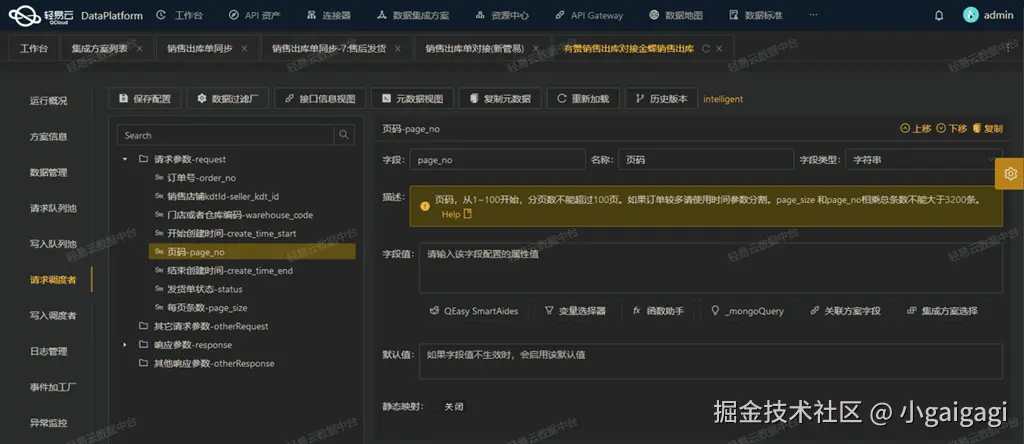Open 变量选择器 variable picker
The image size is (1024, 444).
pos(575,311)
